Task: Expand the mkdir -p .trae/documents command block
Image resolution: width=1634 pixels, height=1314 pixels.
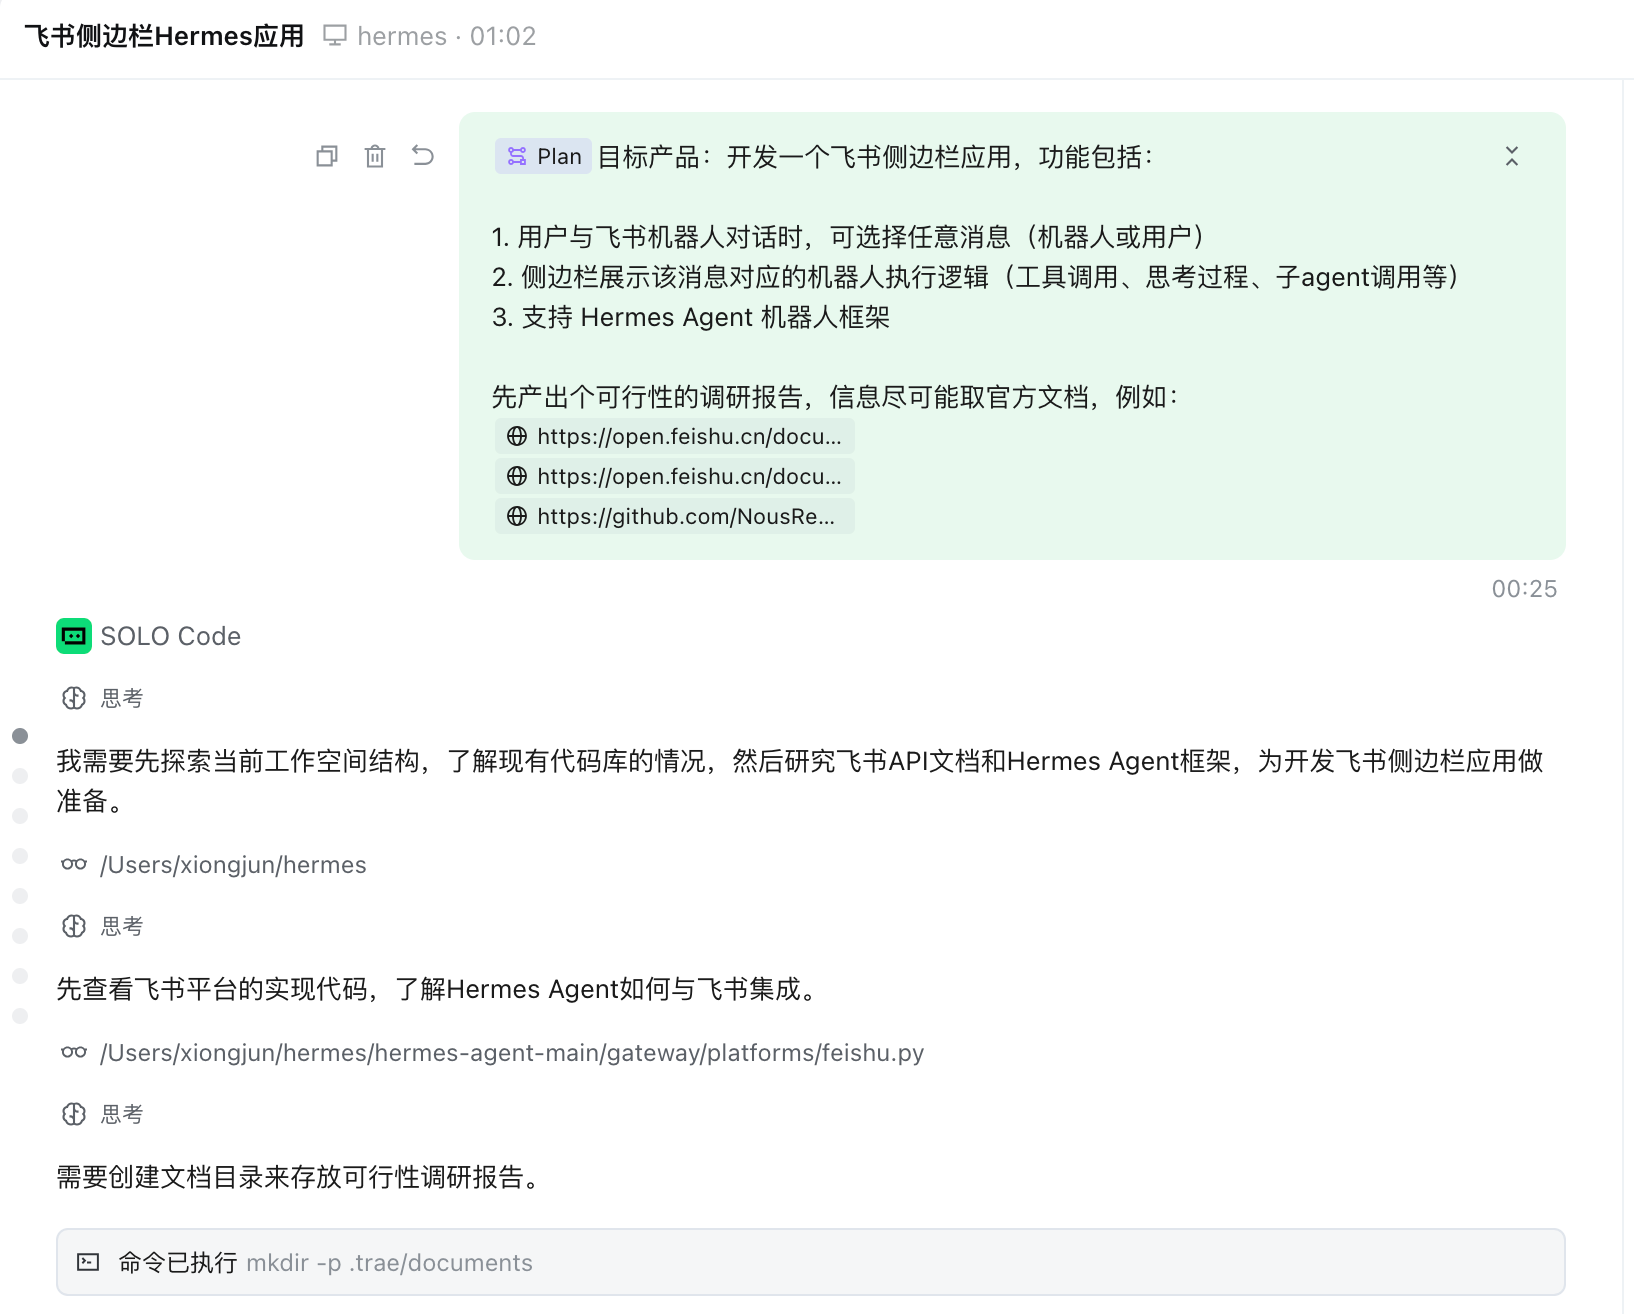Action: (810, 1262)
